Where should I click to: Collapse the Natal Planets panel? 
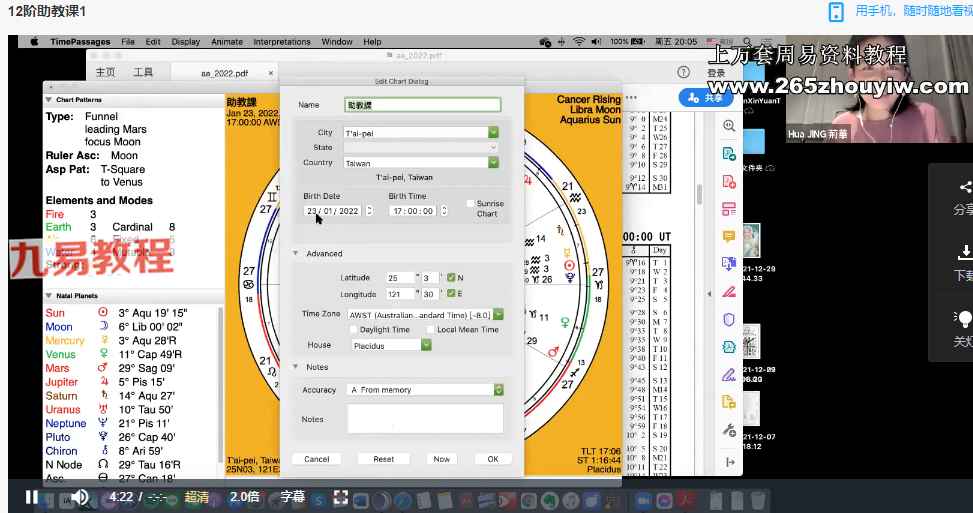[48, 296]
